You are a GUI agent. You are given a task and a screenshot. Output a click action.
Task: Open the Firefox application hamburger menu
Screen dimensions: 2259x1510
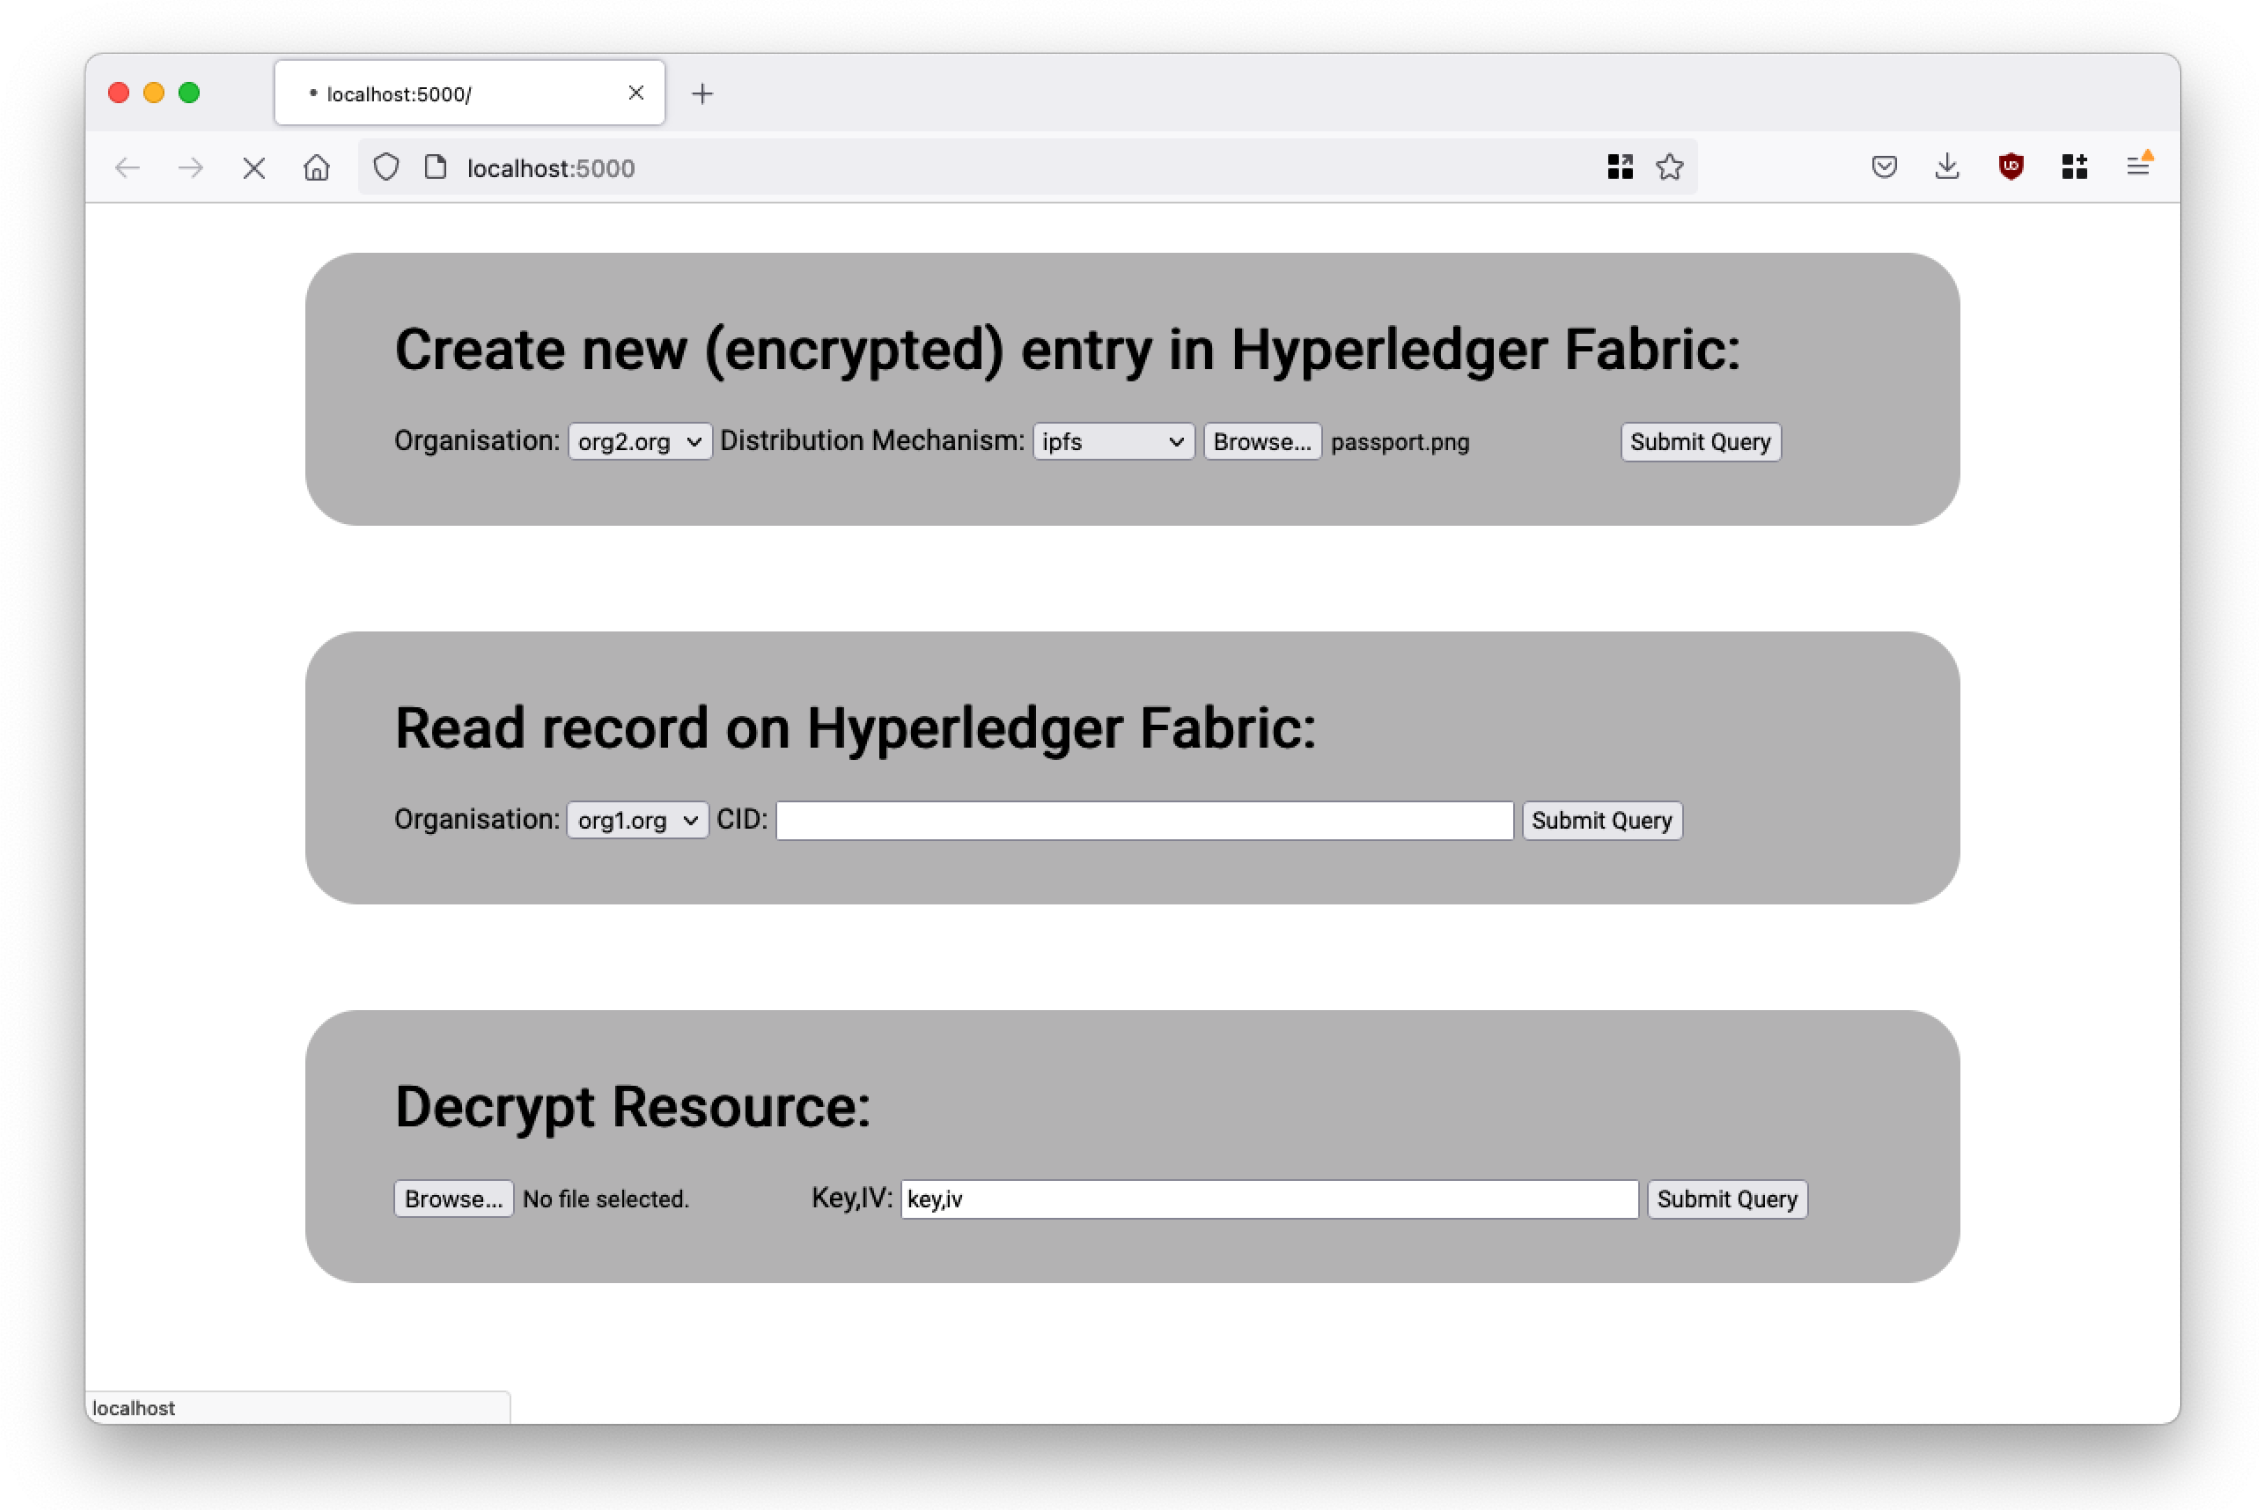coord(2138,165)
